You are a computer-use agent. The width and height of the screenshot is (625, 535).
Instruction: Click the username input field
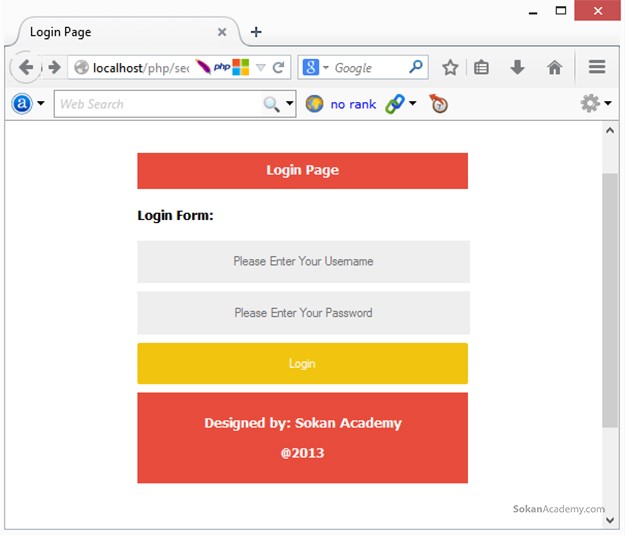coord(303,262)
